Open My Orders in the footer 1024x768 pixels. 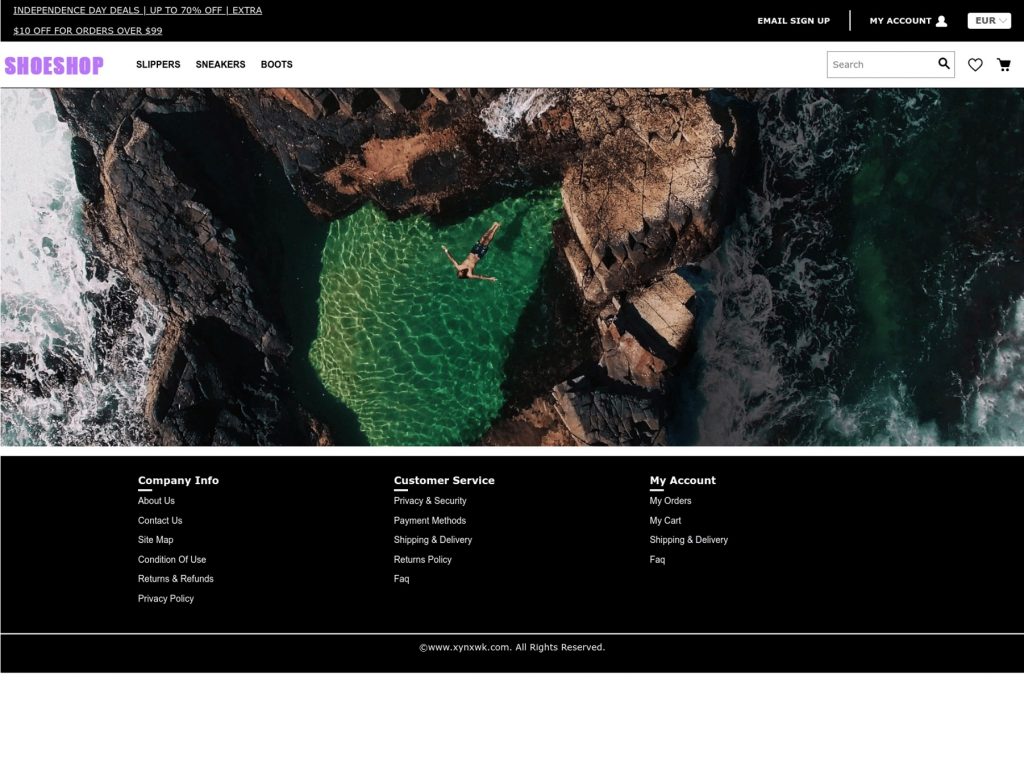click(670, 501)
